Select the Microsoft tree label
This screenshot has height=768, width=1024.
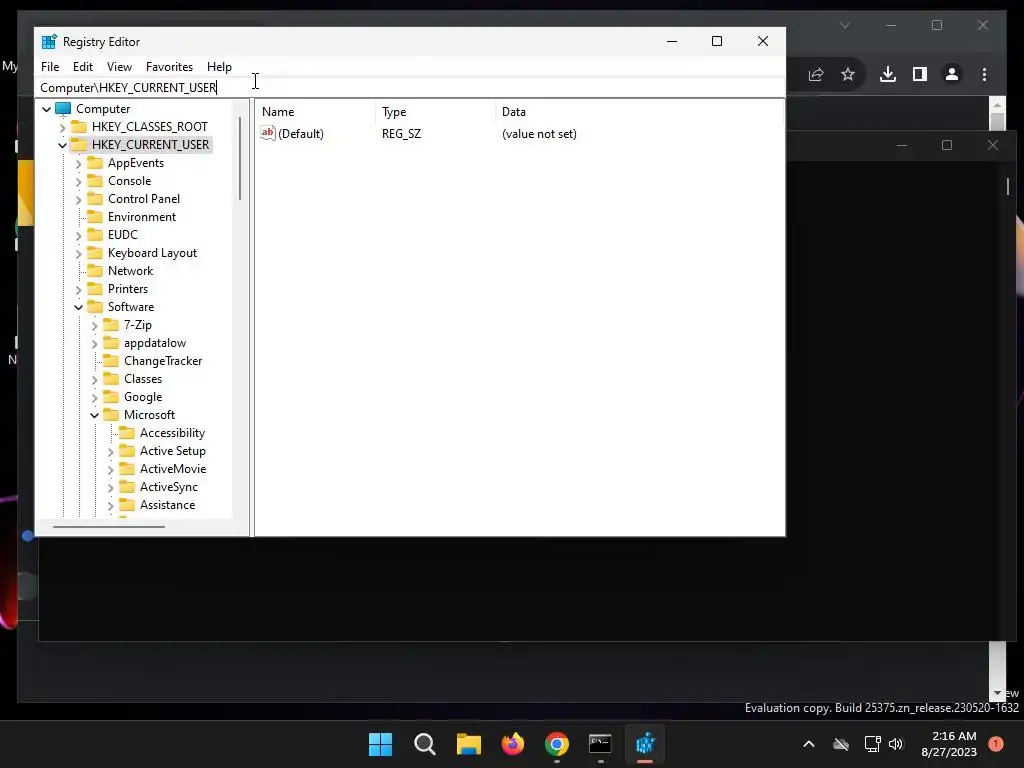pos(150,415)
